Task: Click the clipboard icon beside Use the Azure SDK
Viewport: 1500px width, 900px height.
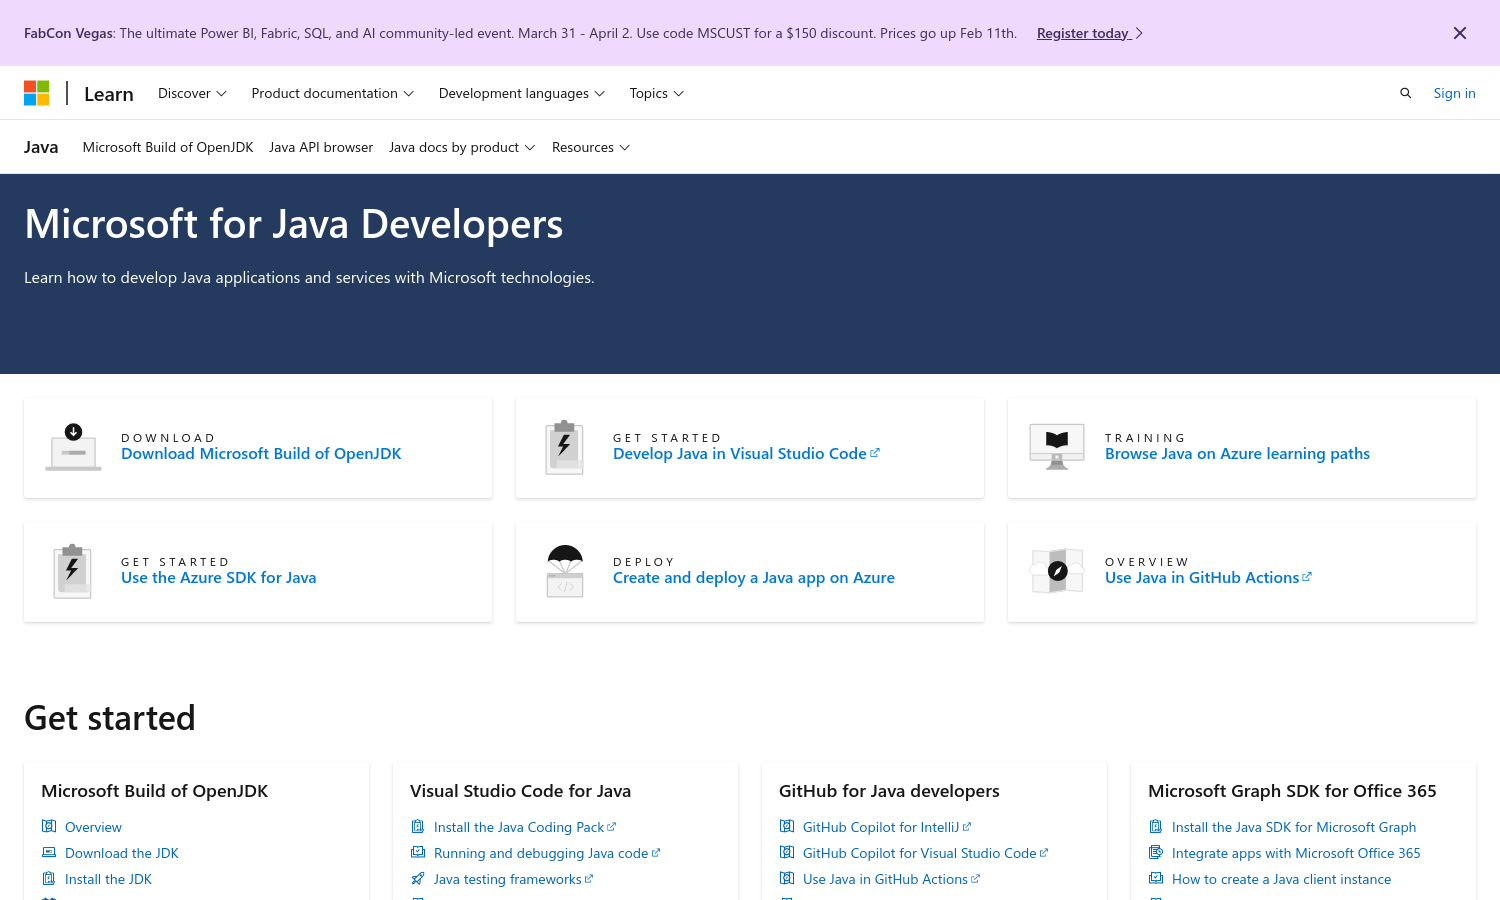Action: point(73,572)
